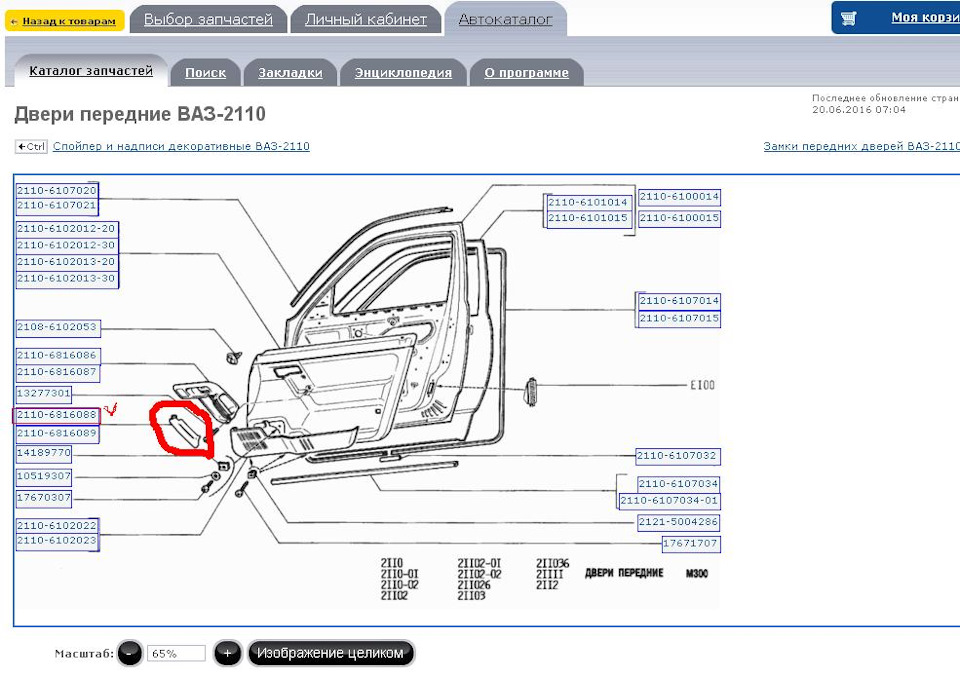Select part number 2110-6107020
The image size is (960, 679).
[56, 190]
